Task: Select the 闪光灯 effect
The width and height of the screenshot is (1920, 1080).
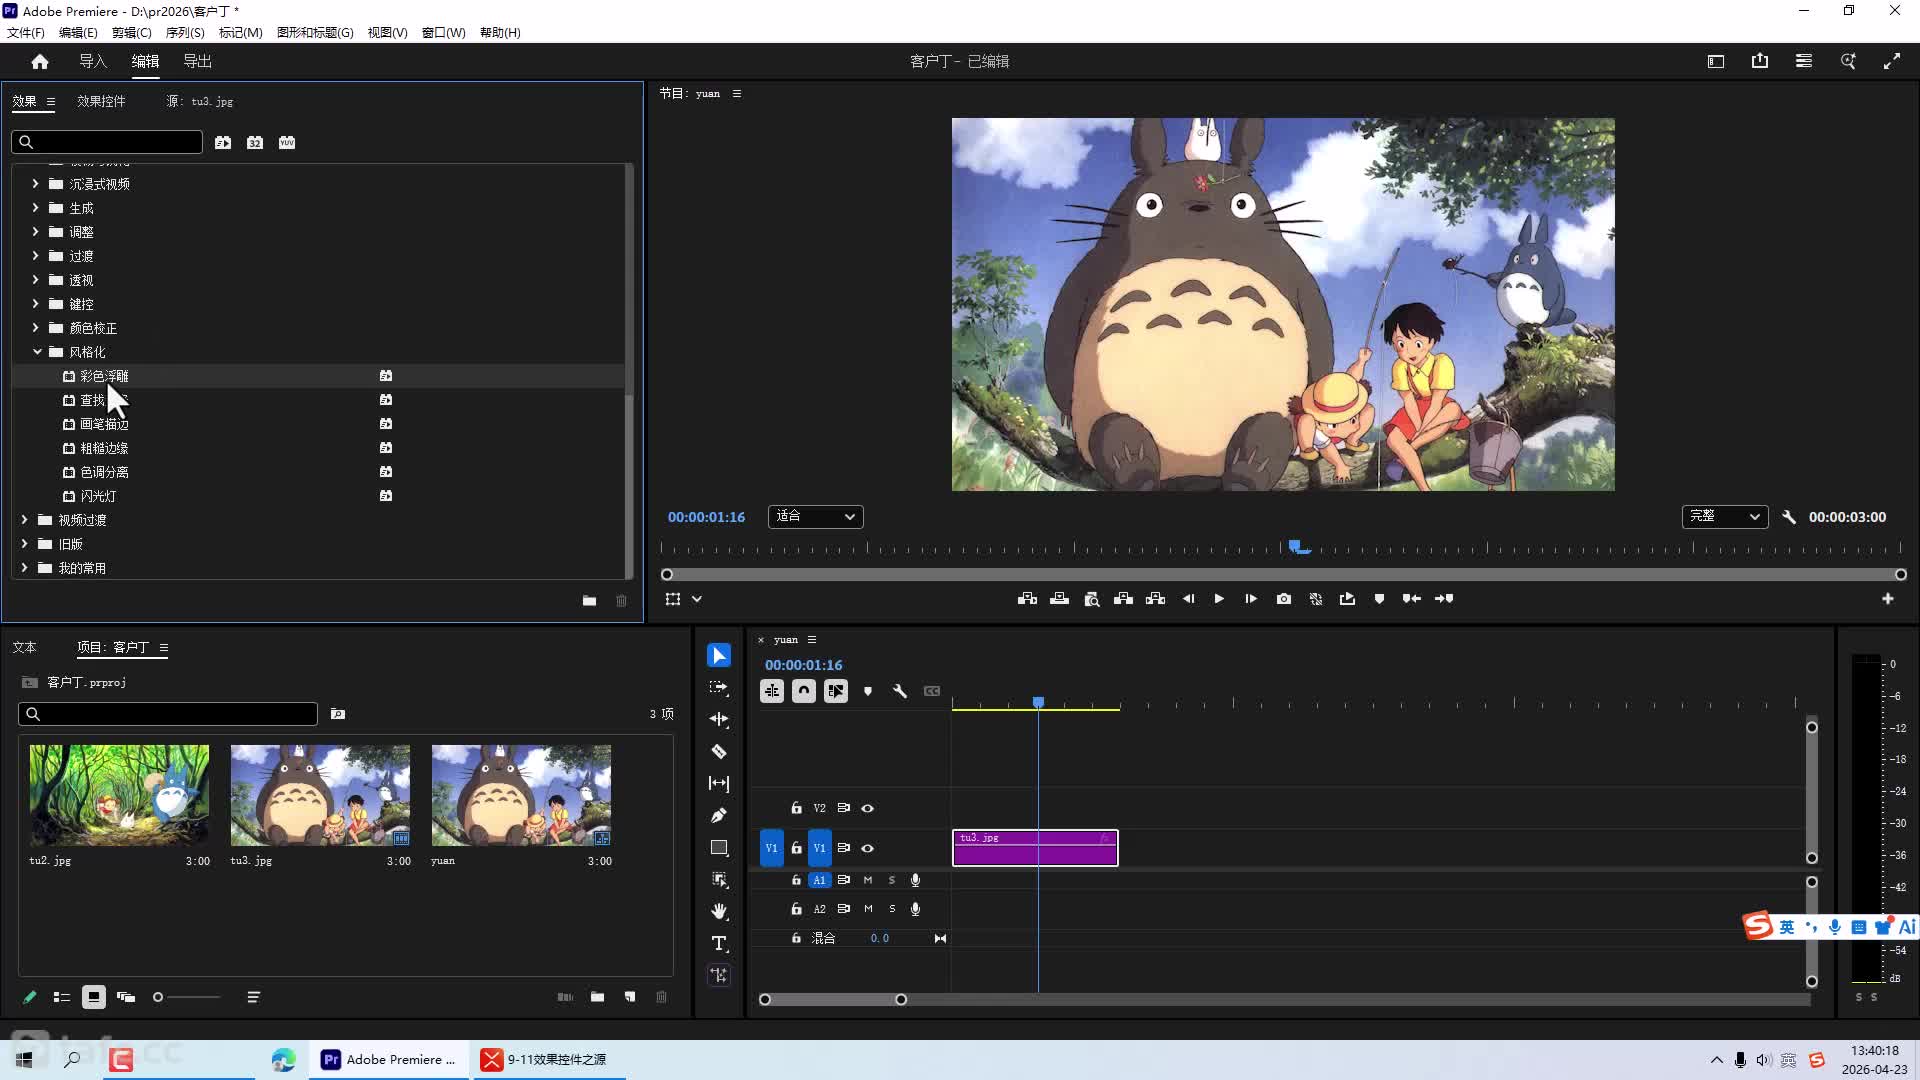Action: point(98,496)
